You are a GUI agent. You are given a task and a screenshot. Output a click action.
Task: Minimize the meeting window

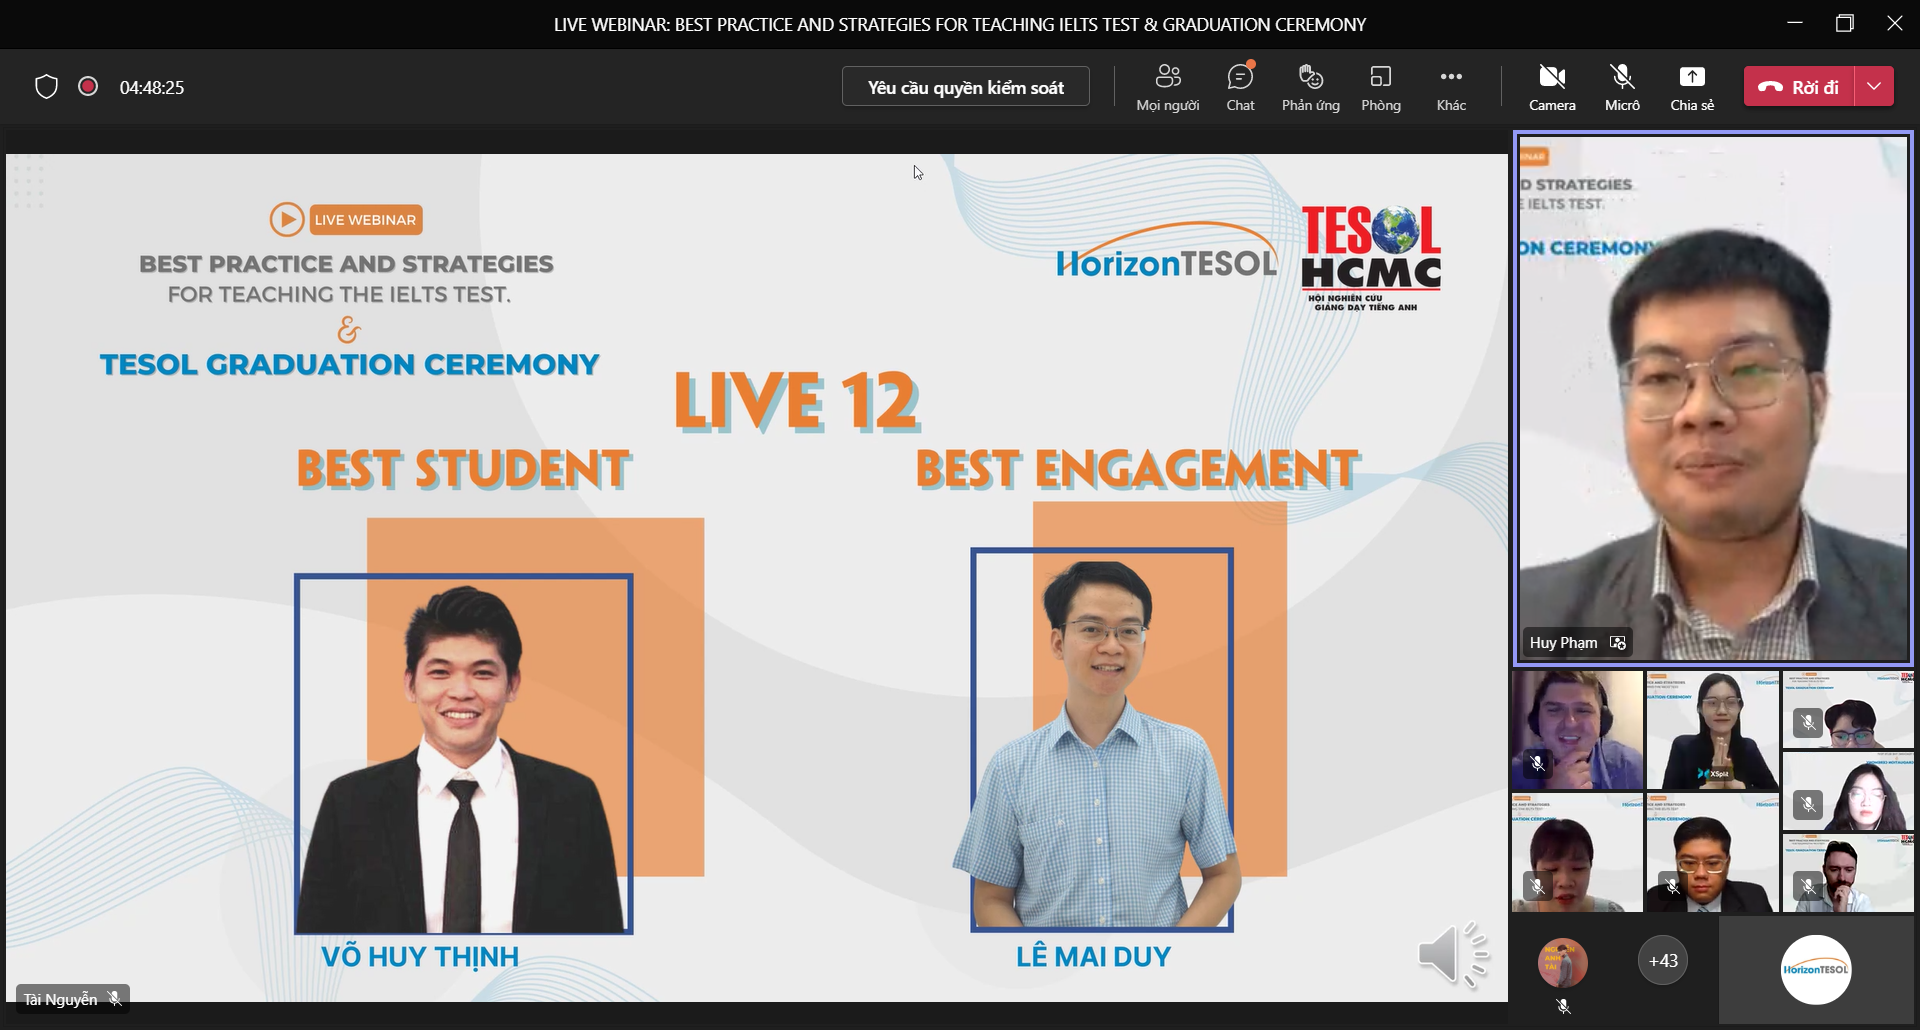(x=1795, y=23)
